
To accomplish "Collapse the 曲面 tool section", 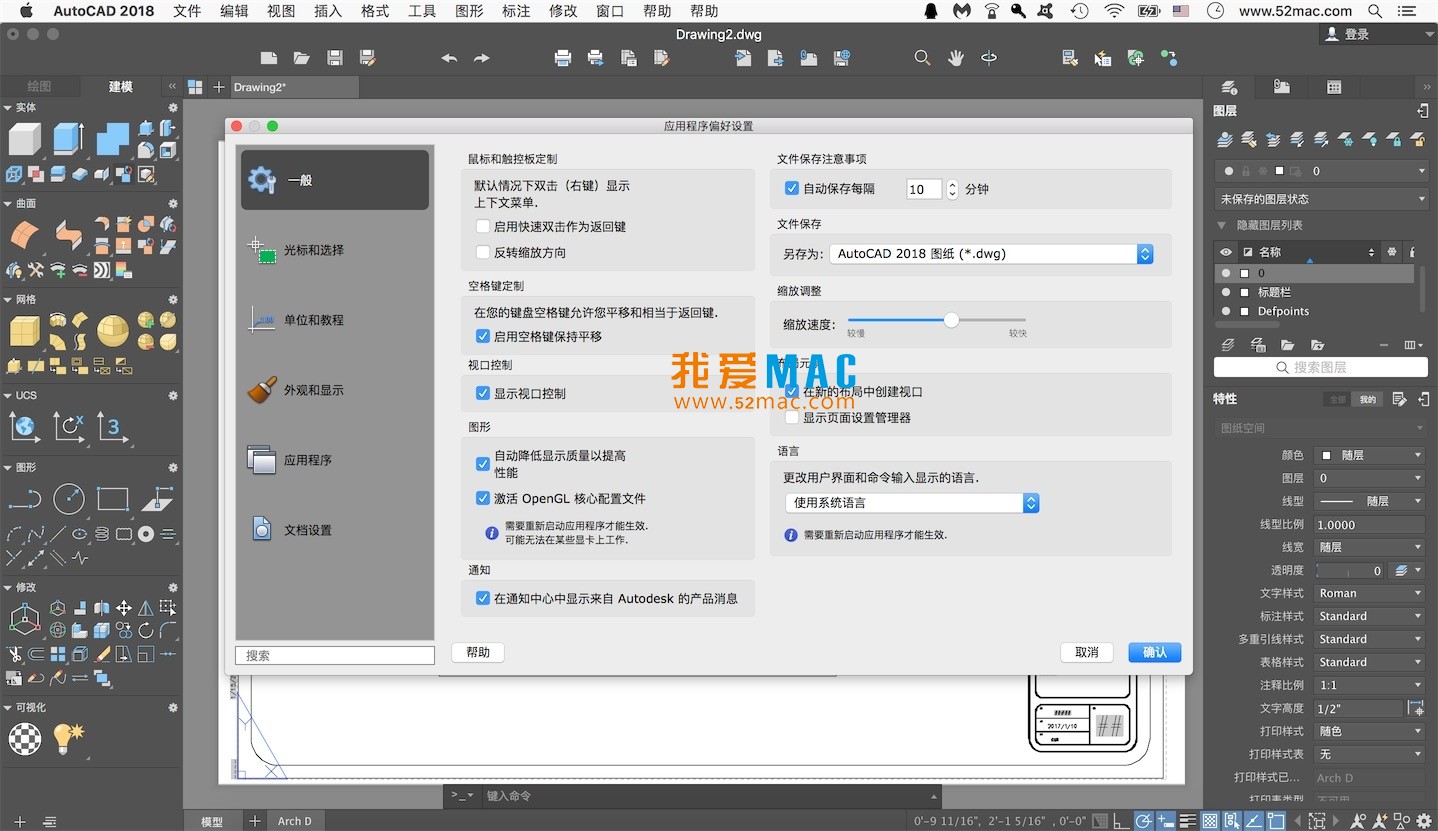I will [x=7, y=204].
